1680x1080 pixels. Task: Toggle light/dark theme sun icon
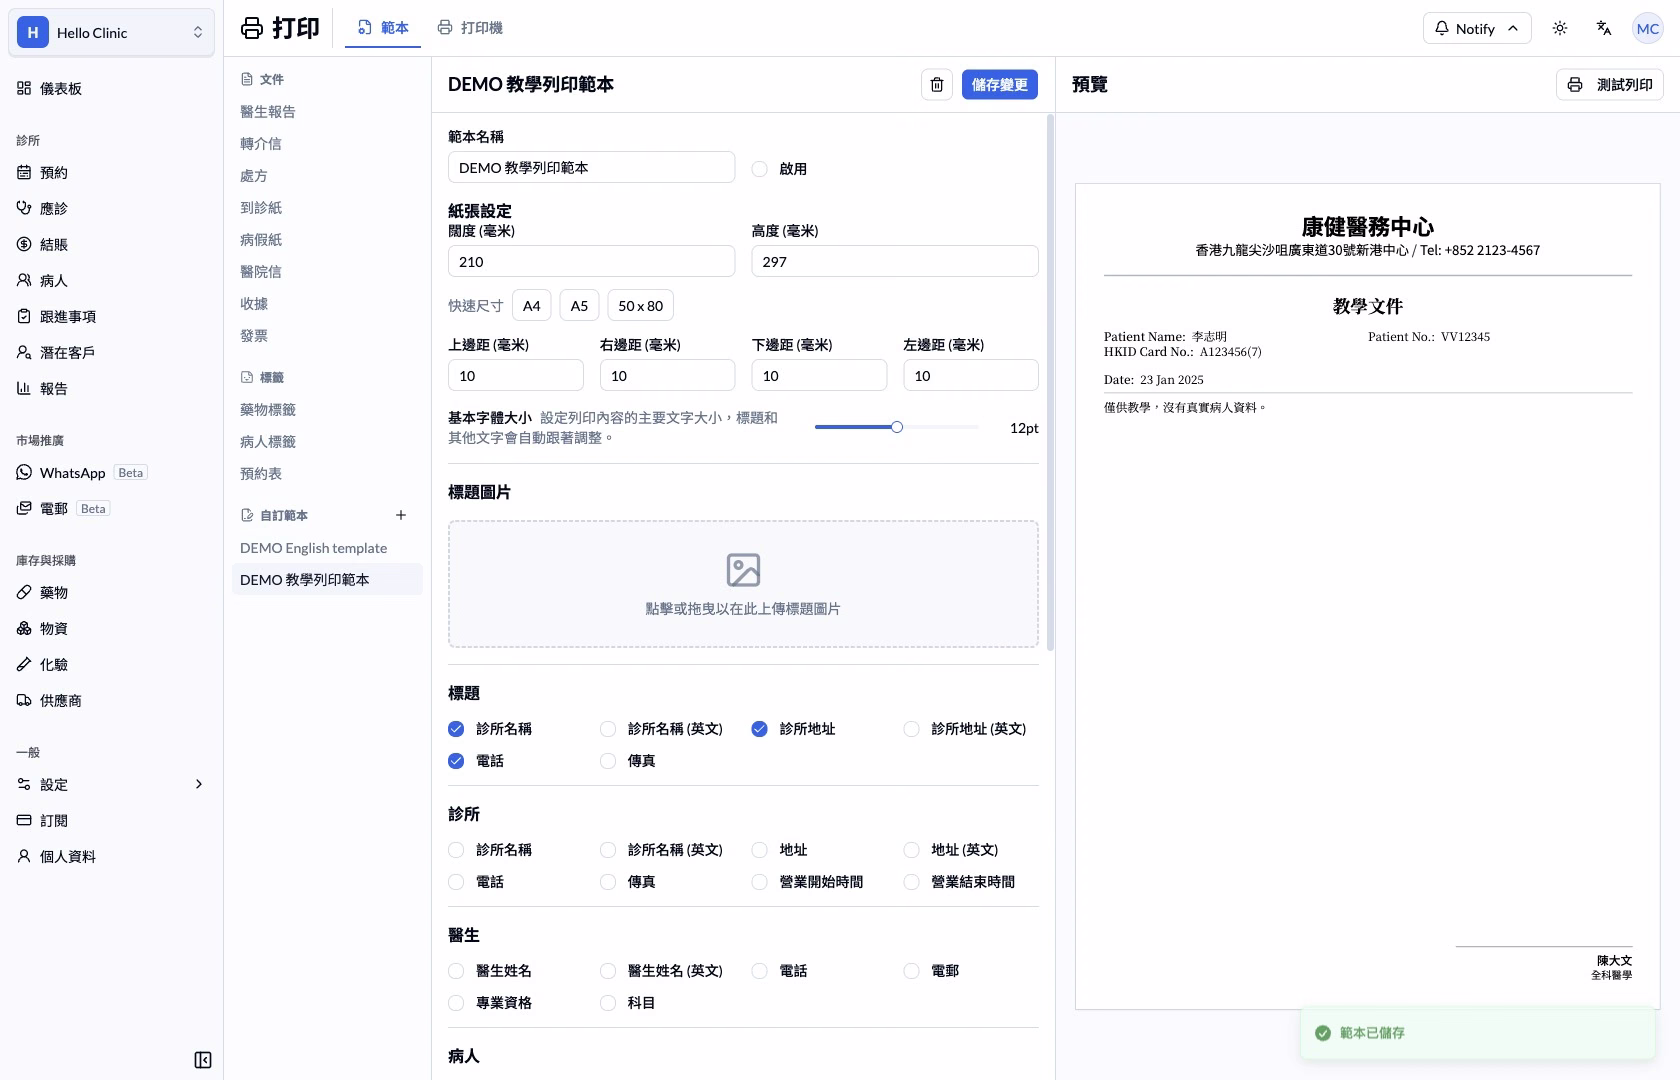1559,29
